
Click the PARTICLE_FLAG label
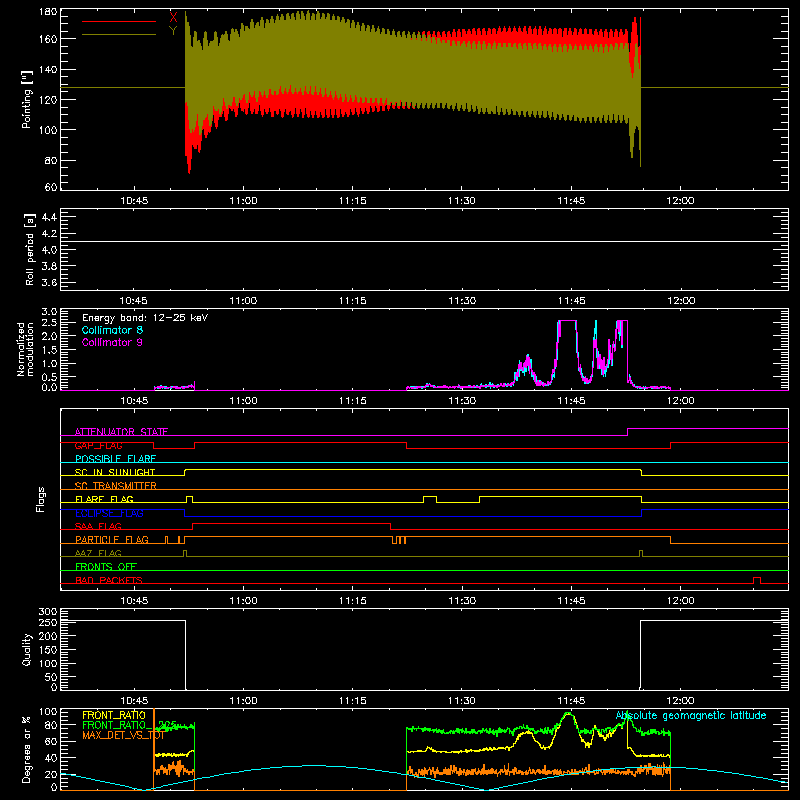point(112,540)
